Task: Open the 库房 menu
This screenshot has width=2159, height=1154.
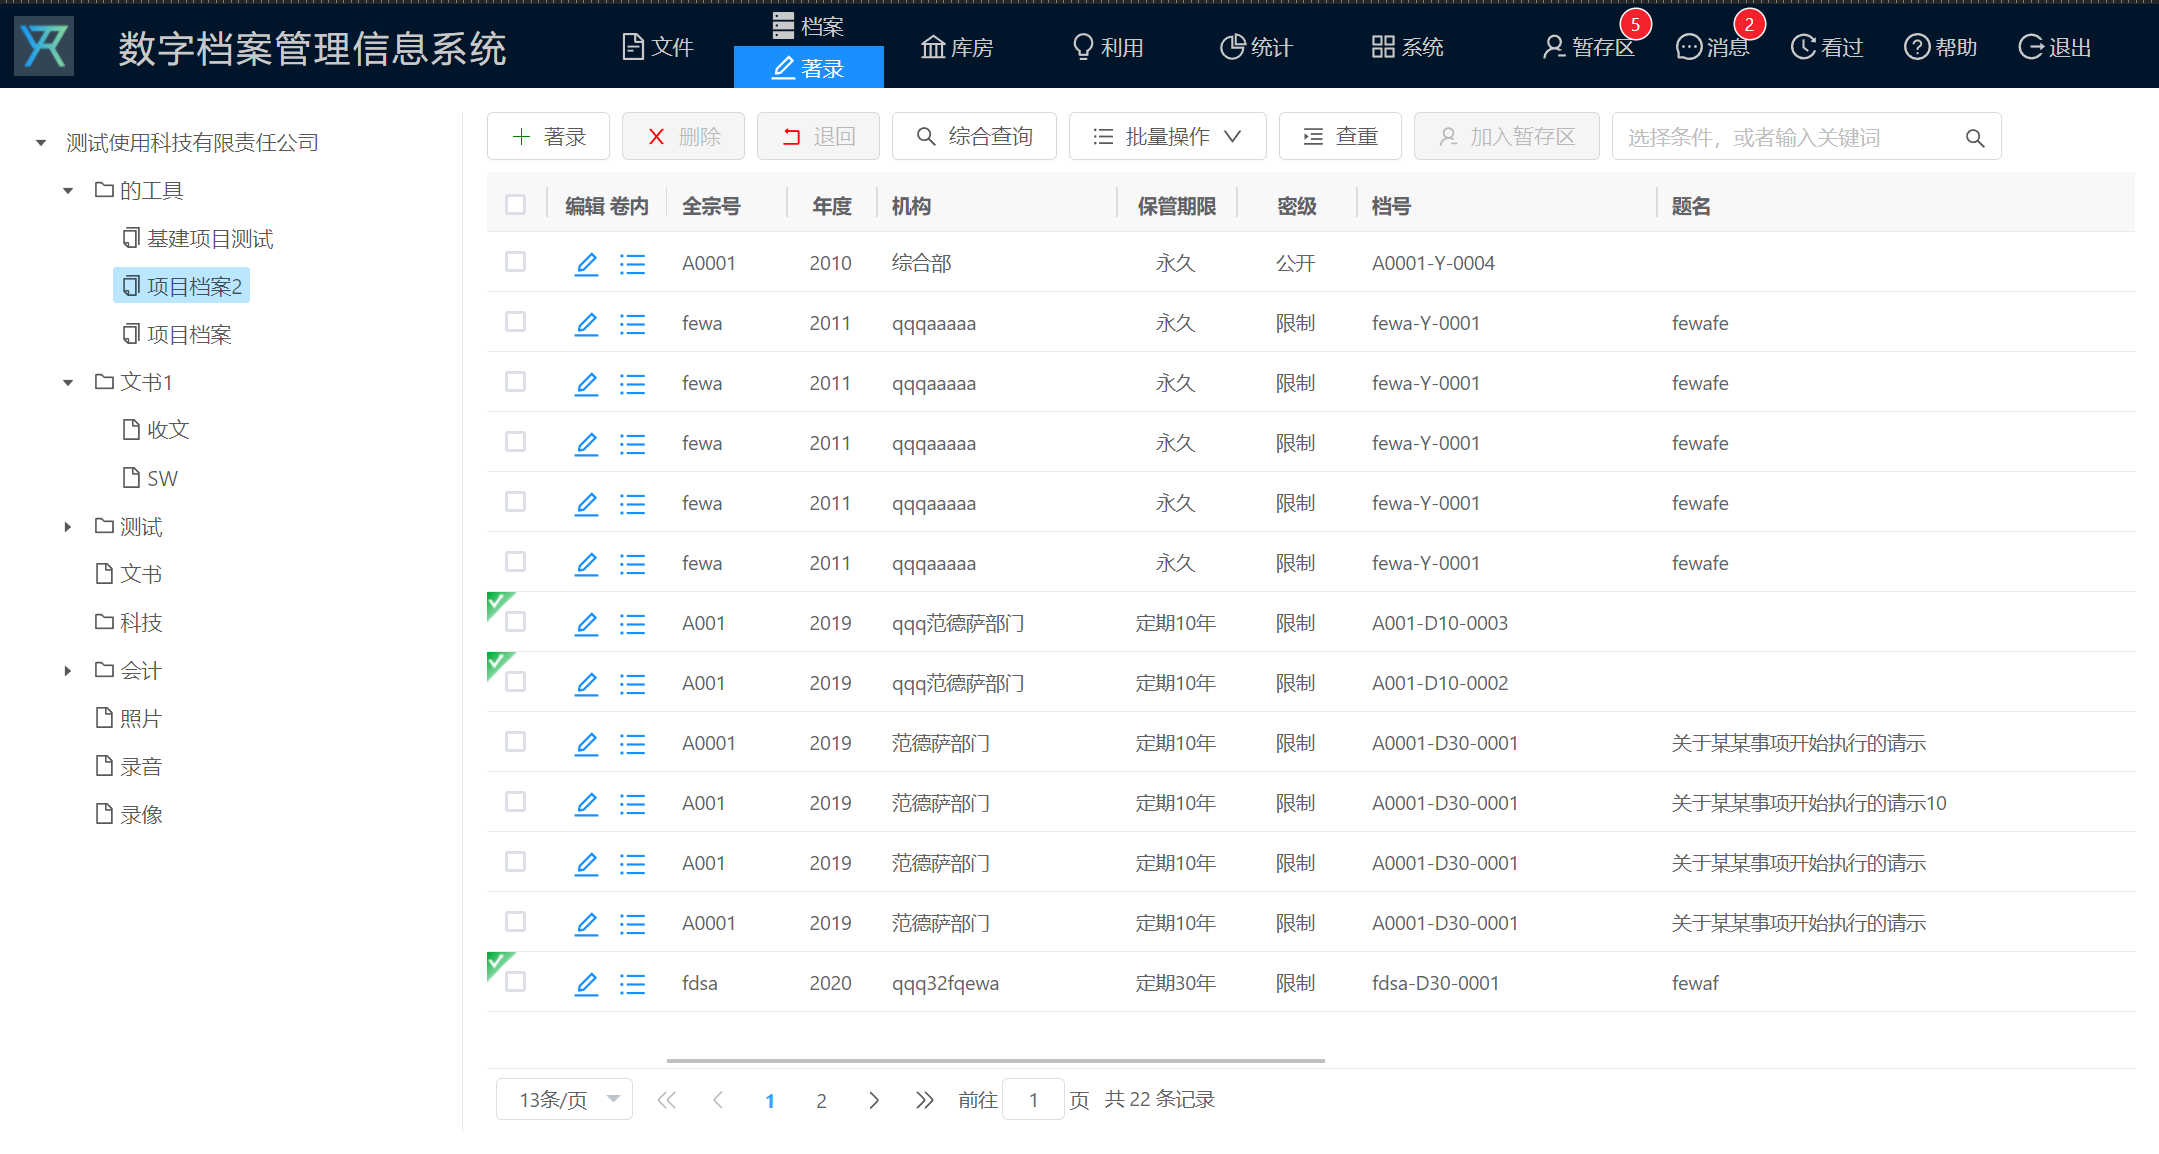Action: click(x=957, y=47)
